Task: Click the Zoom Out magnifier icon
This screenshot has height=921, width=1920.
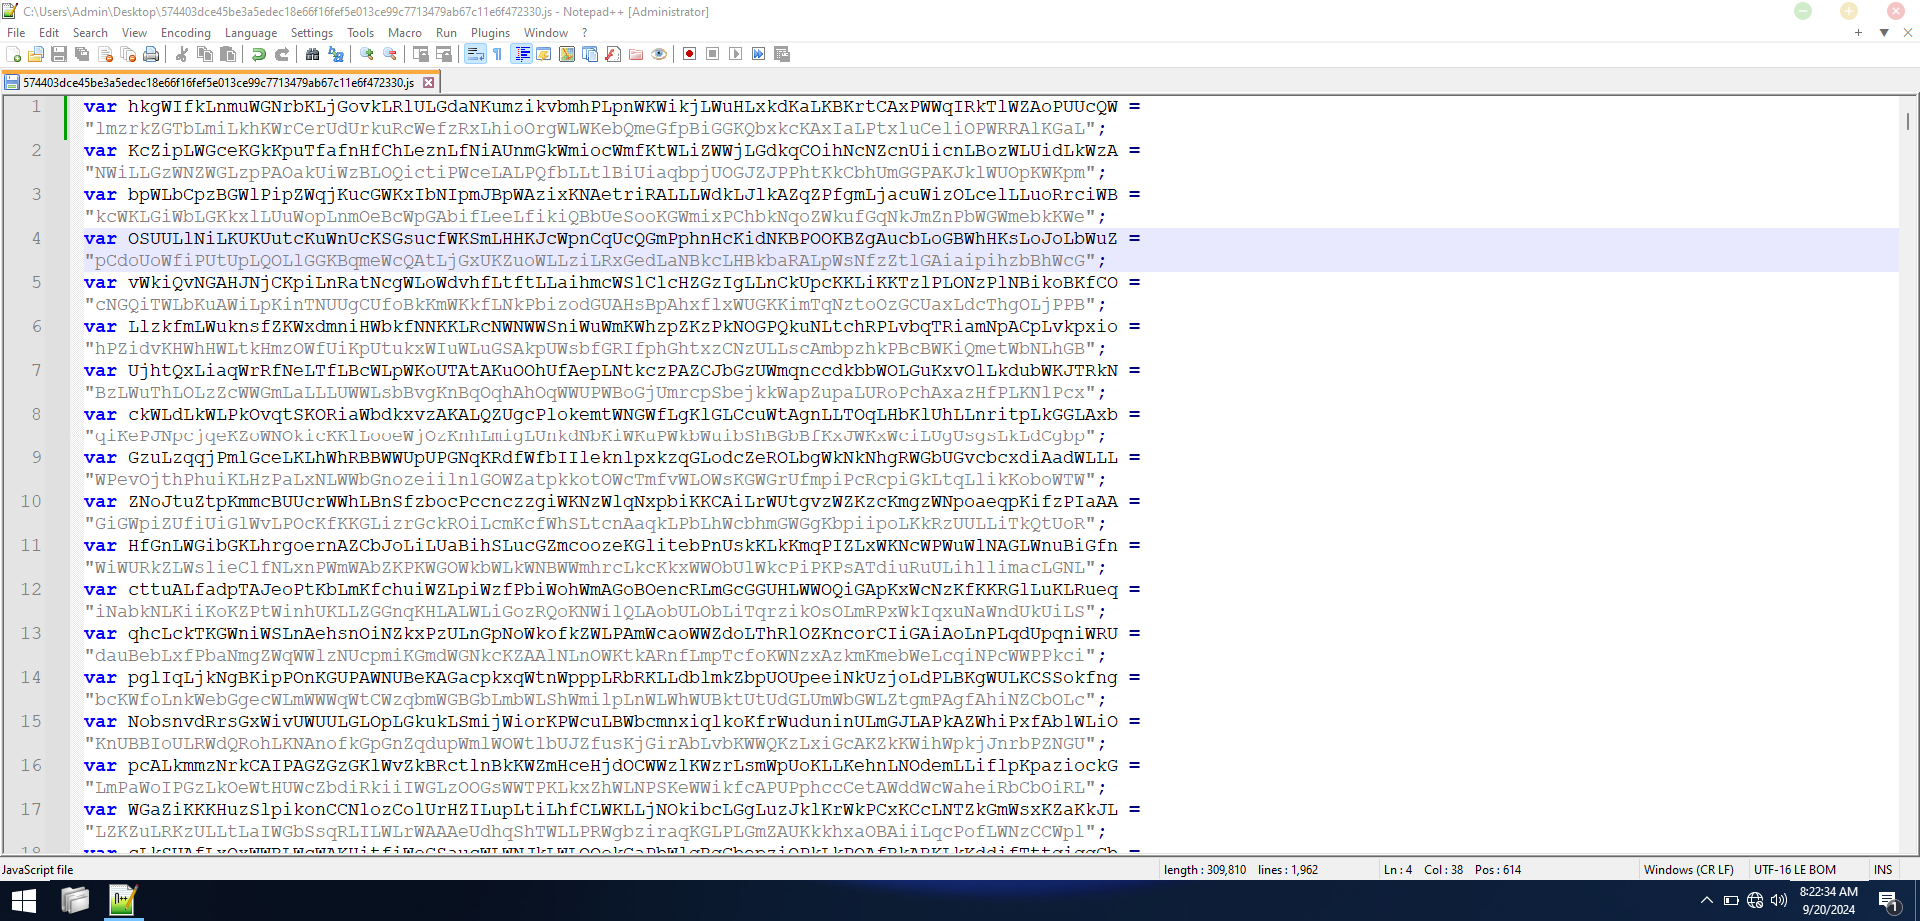Action: (x=390, y=54)
